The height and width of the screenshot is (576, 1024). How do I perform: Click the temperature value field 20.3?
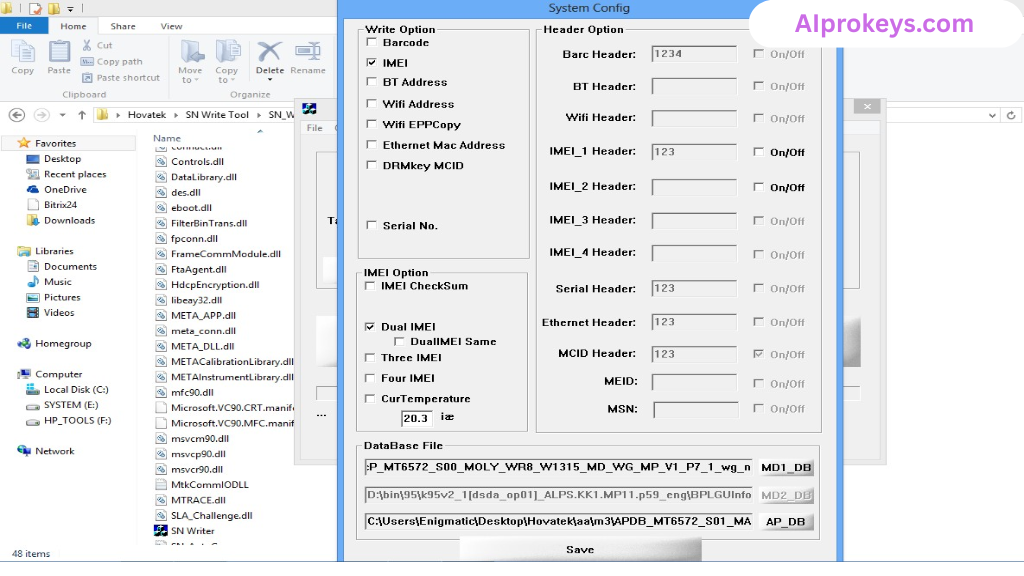(x=416, y=418)
